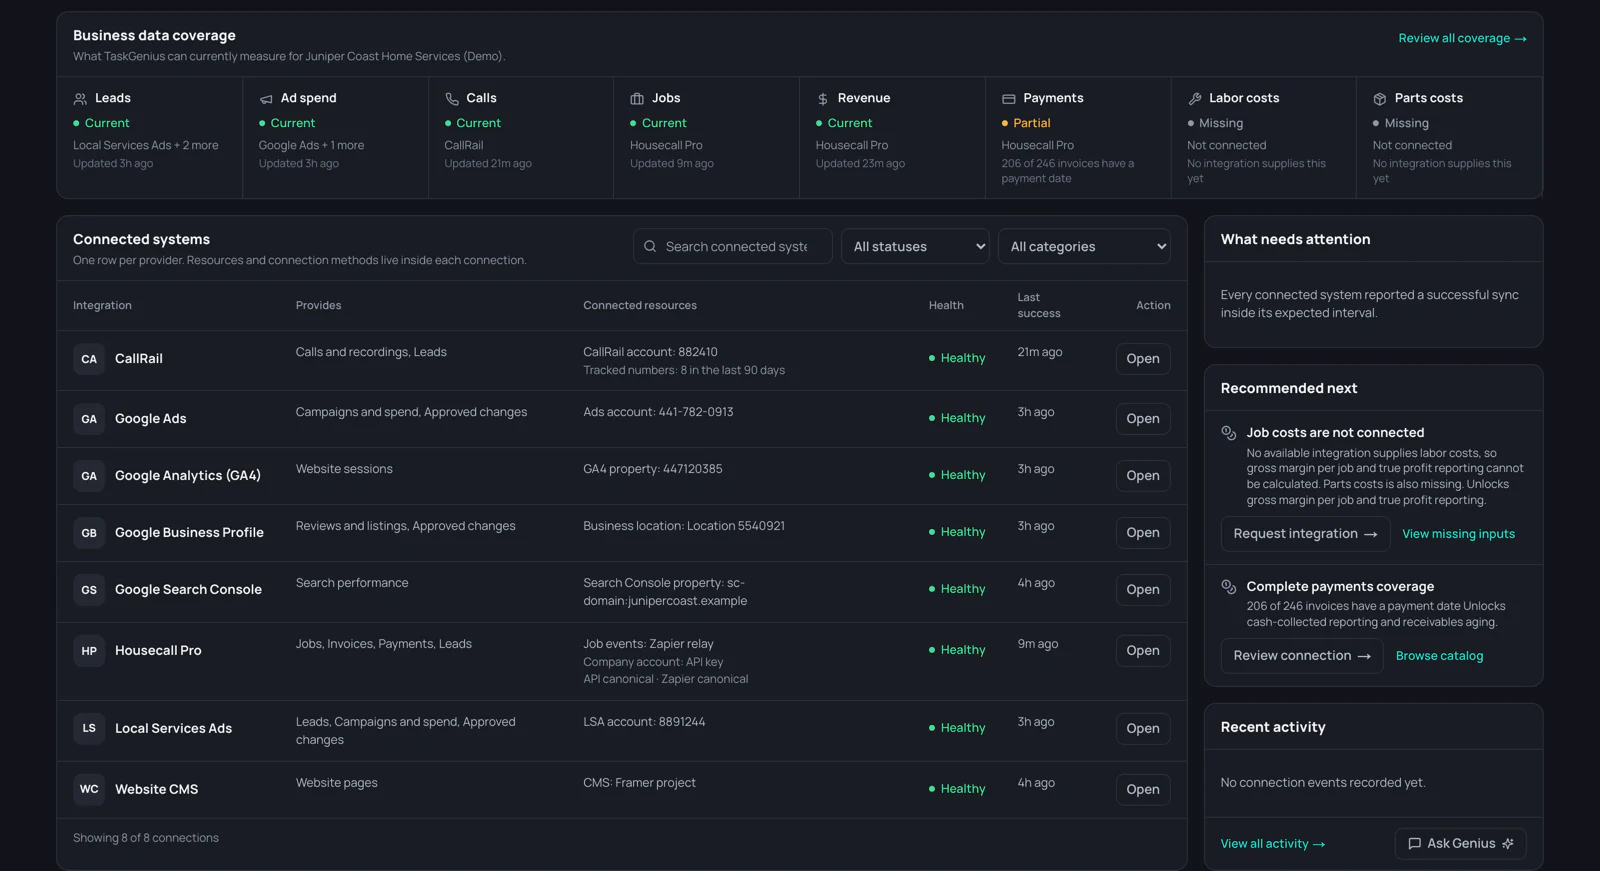Click Housecall Pro row Healthy status

coord(957,650)
